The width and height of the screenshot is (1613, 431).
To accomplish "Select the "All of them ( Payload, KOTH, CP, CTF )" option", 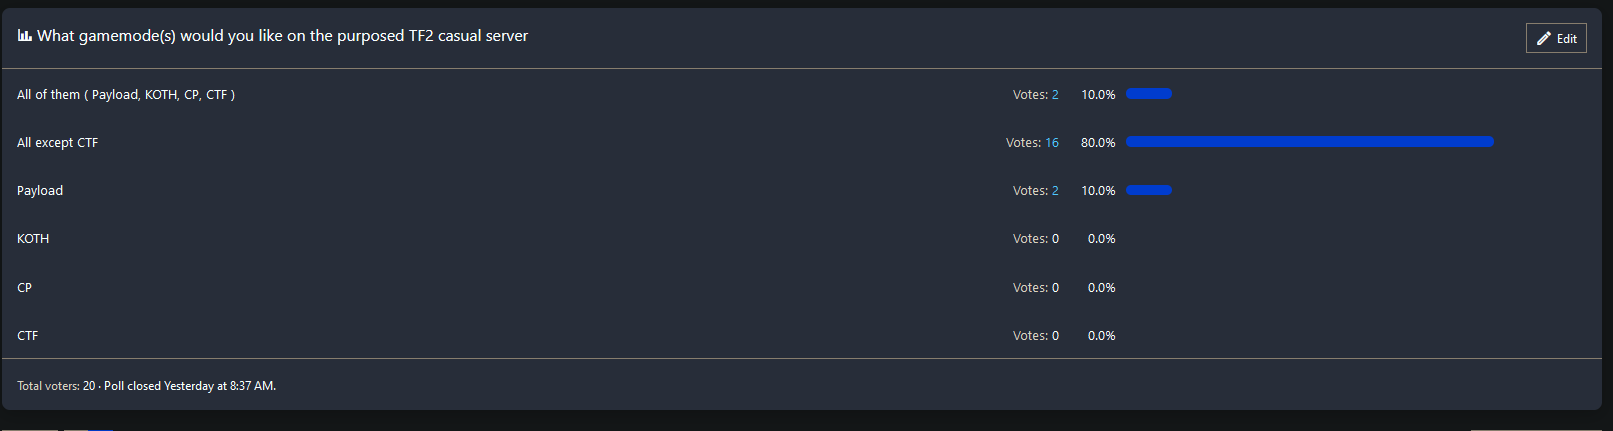I will (x=126, y=95).
